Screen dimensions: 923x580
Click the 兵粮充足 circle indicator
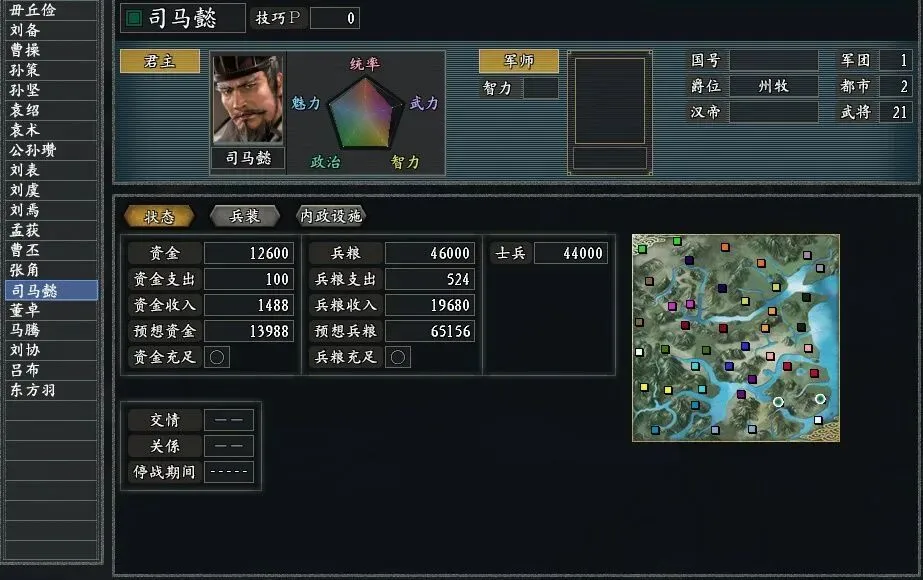[x=398, y=357]
